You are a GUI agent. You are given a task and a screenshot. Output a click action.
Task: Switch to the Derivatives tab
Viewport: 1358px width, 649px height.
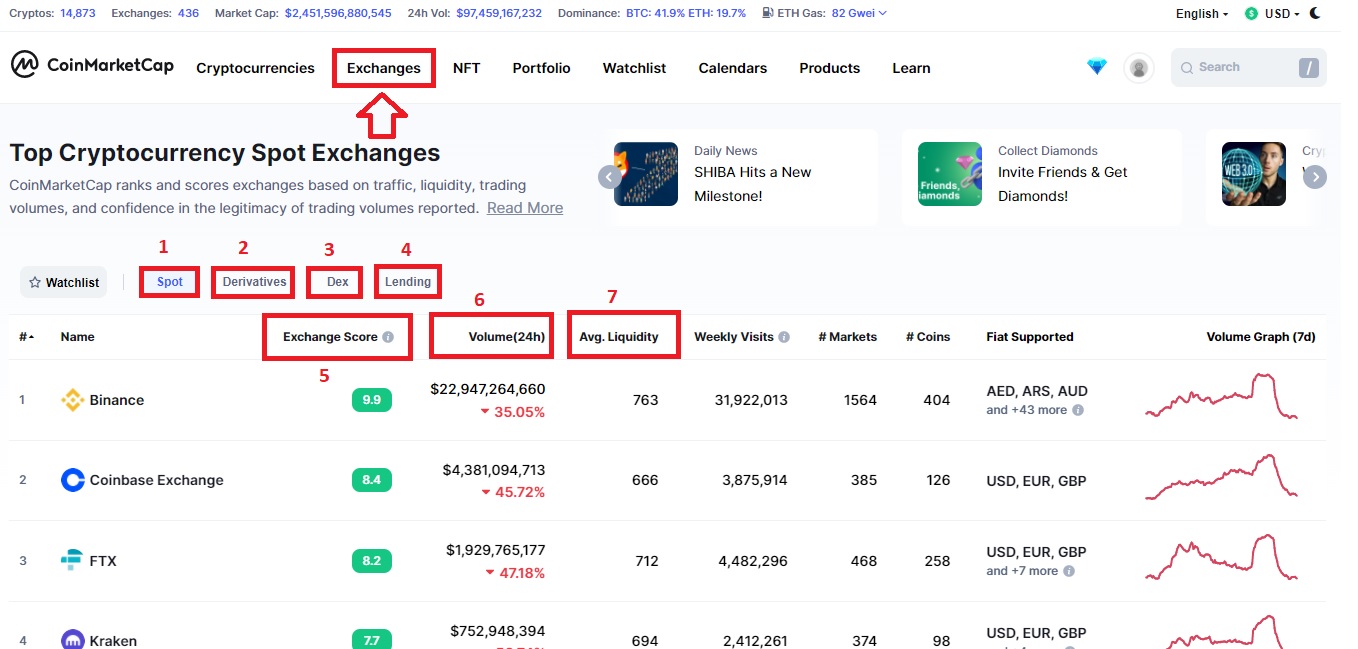pos(254,282)
